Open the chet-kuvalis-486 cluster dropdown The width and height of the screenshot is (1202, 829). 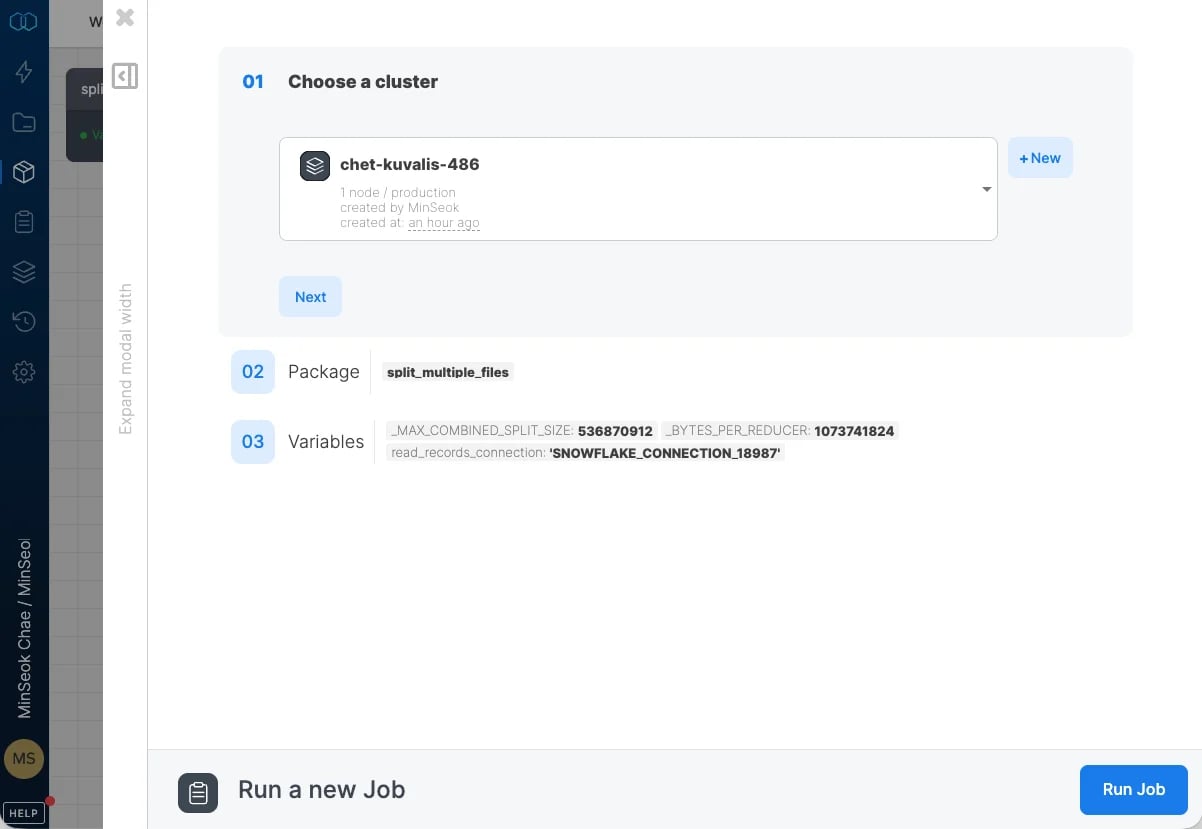[638, 189]
